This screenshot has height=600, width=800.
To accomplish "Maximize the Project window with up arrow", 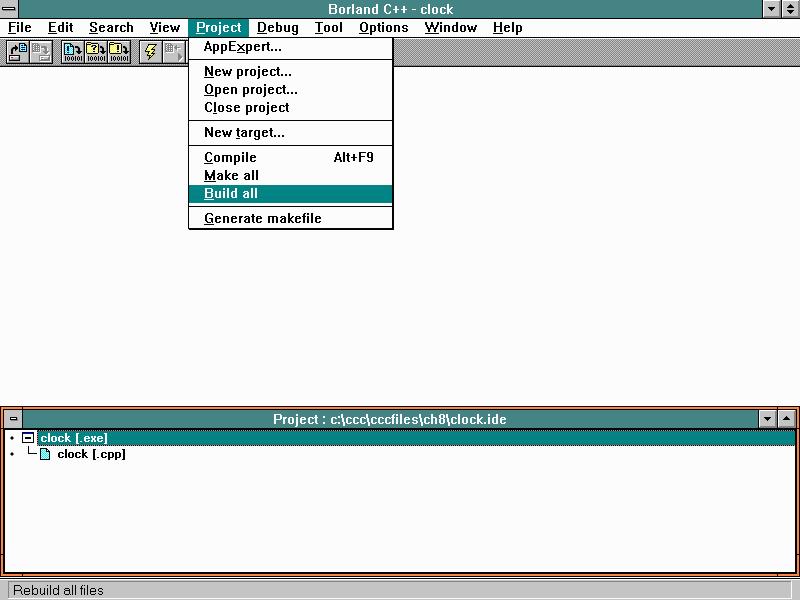I will [x=786, y=419].
